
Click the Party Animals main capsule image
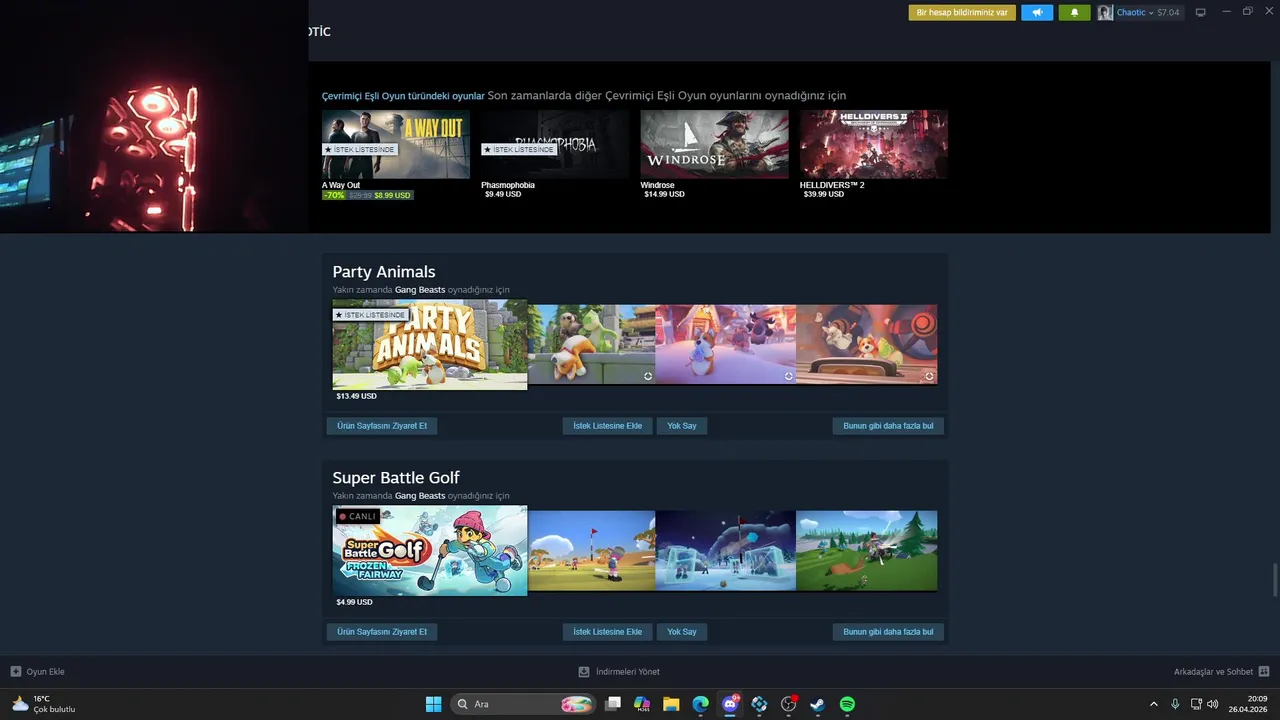click(430, 345)
